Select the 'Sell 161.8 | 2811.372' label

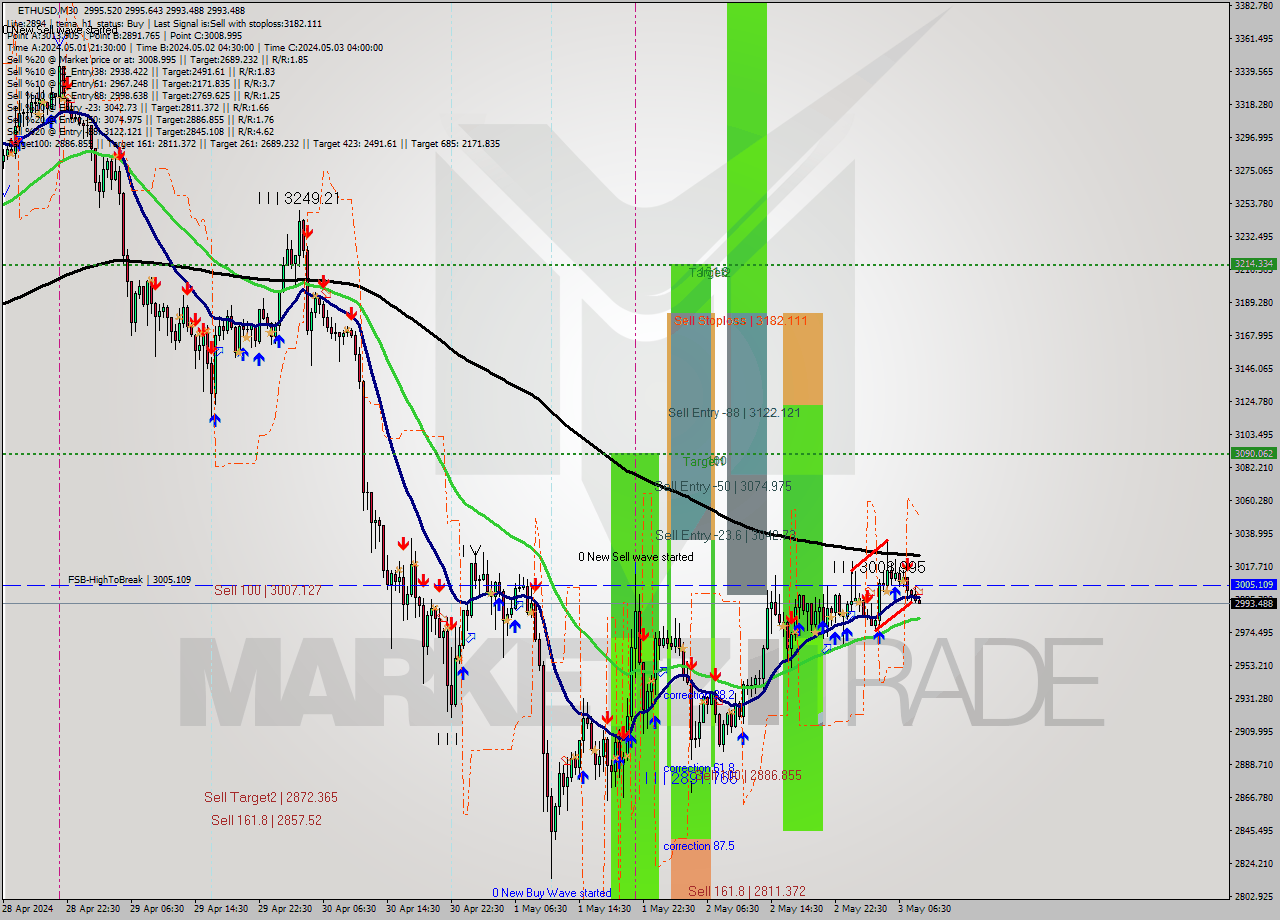[746, 891]
